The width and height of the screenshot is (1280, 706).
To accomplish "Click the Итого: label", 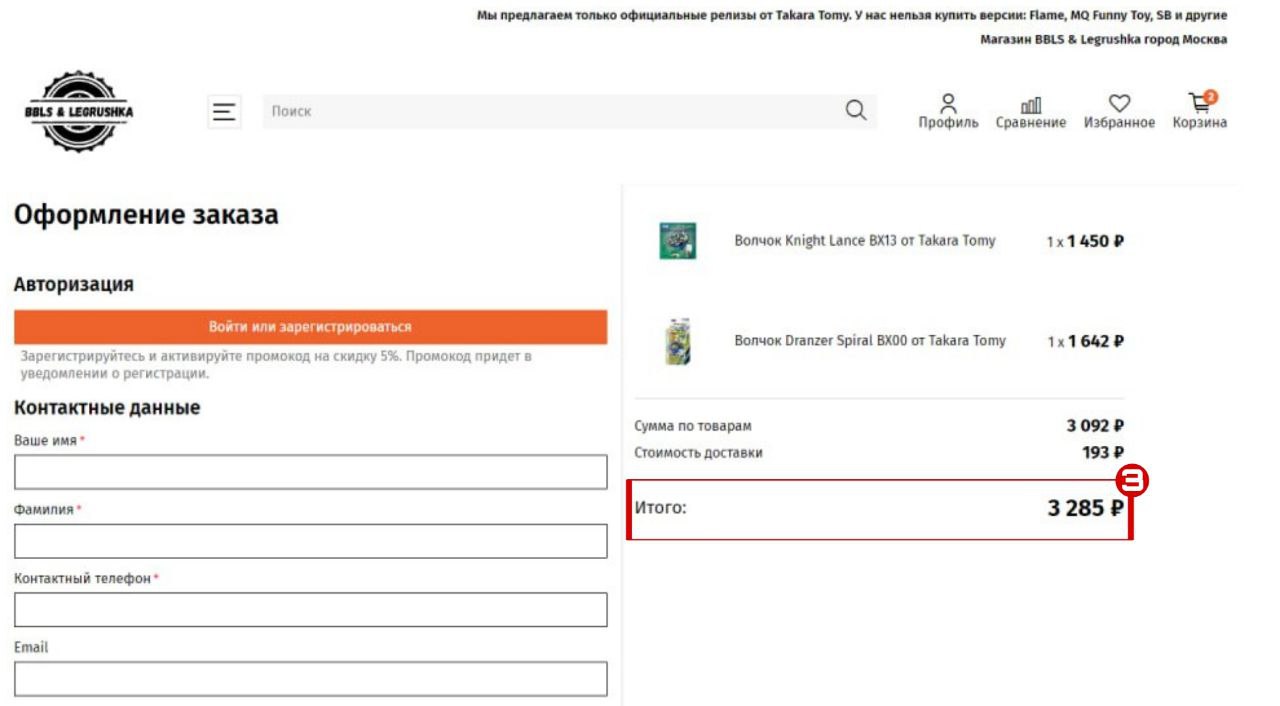I will 661,508.
